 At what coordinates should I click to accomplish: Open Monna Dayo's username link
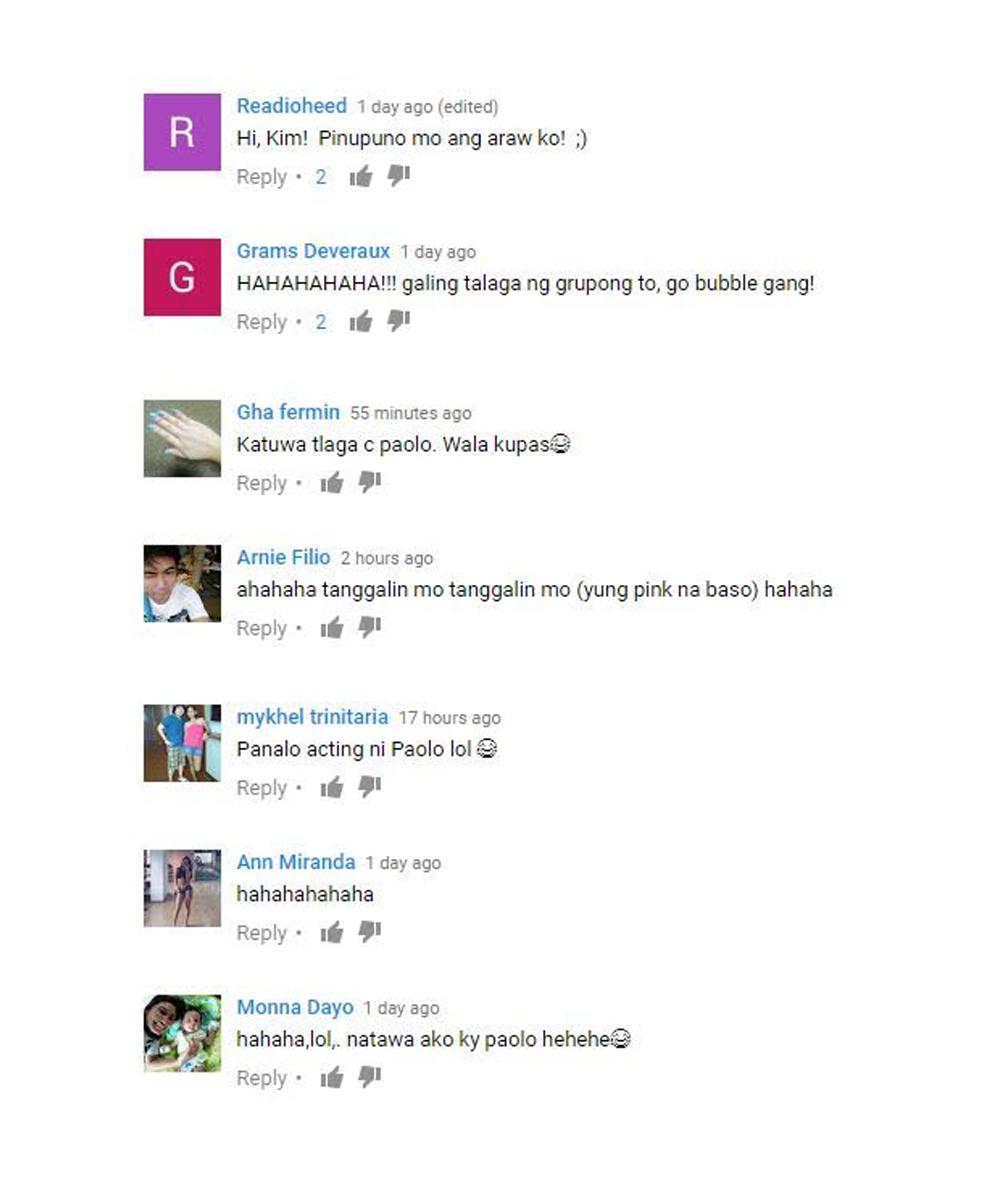(x=295, y=1007)
